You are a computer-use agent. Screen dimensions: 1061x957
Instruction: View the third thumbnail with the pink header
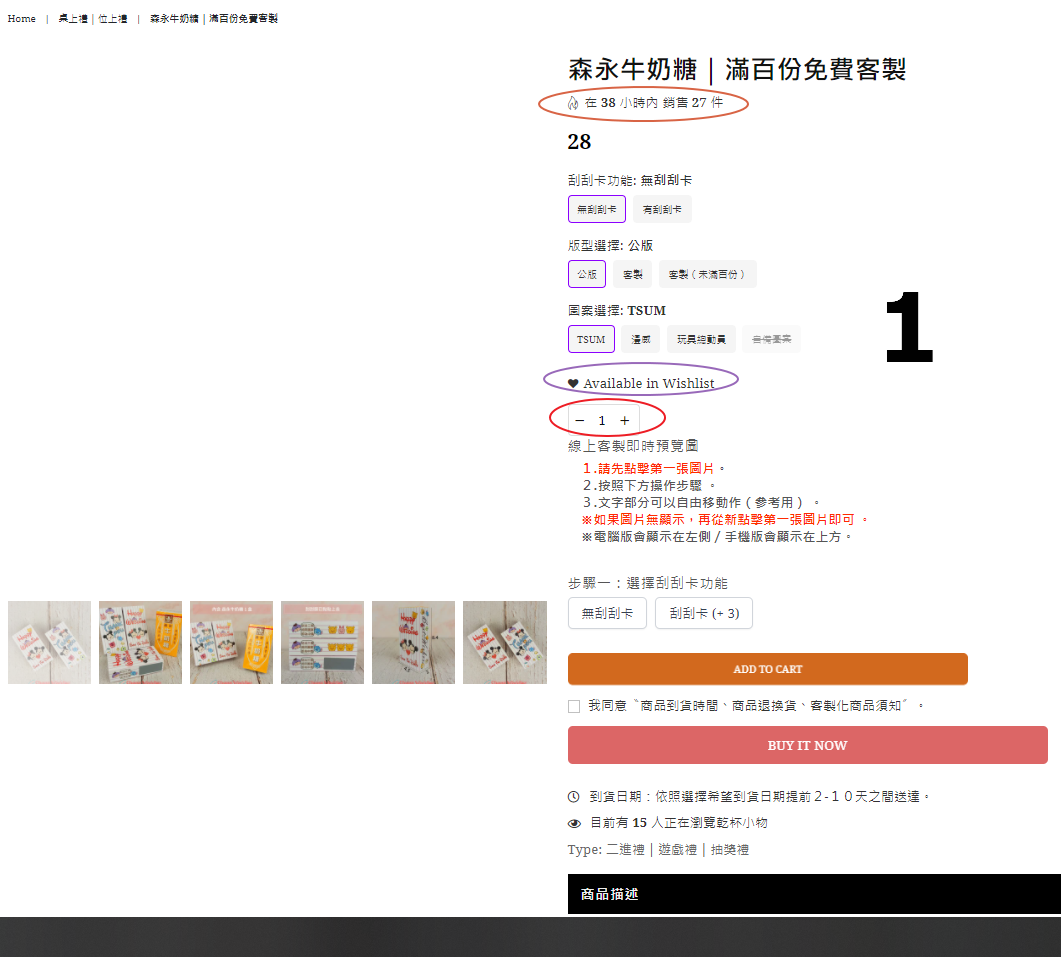click(x=231, y=642)
